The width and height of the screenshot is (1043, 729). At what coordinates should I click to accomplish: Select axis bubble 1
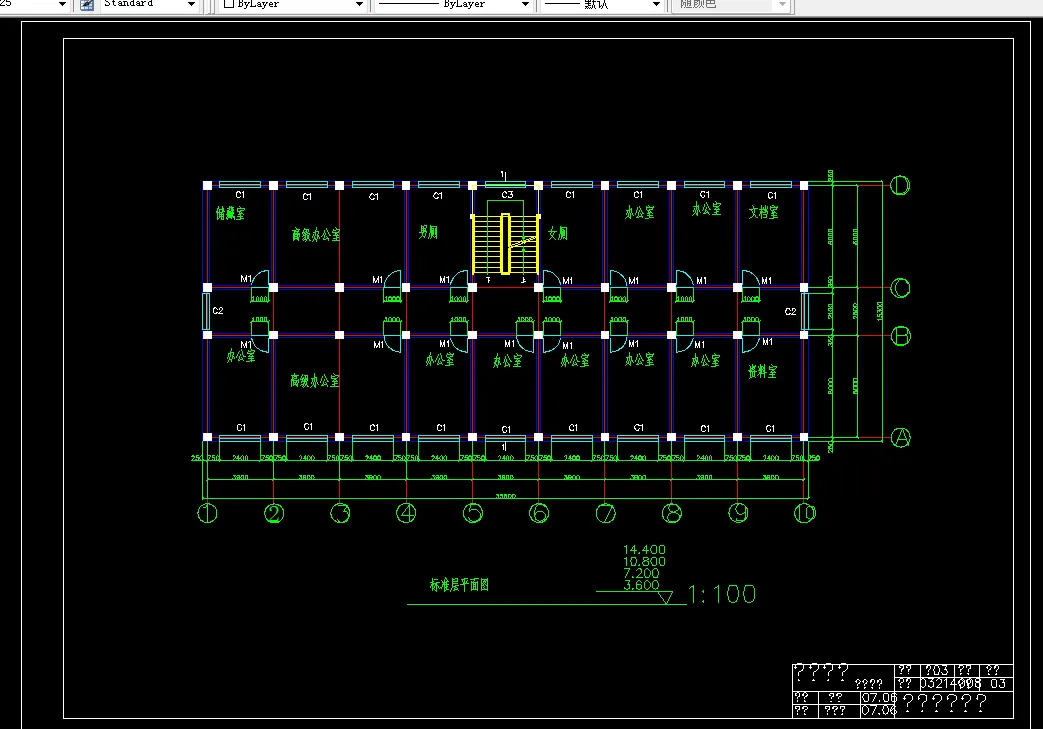tap(208, 513)
